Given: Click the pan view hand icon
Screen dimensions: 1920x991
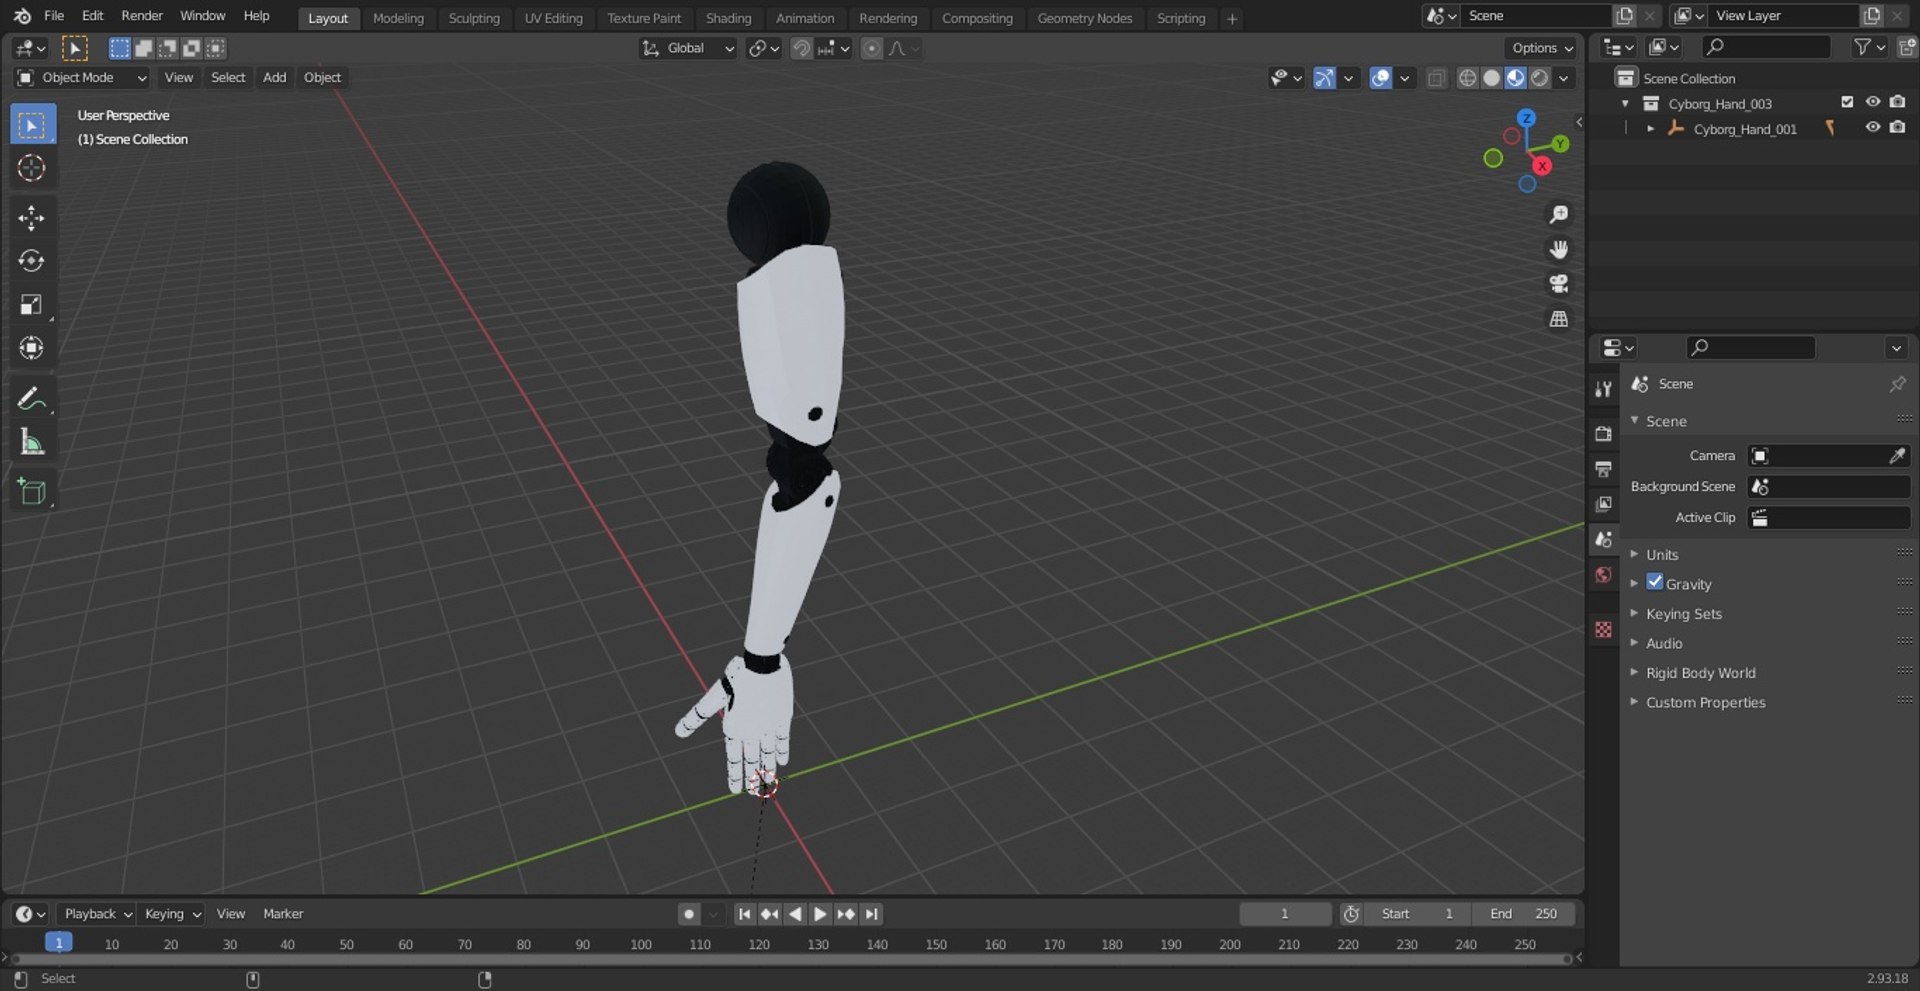Looking at the screenshot, I should (1558, 249).
